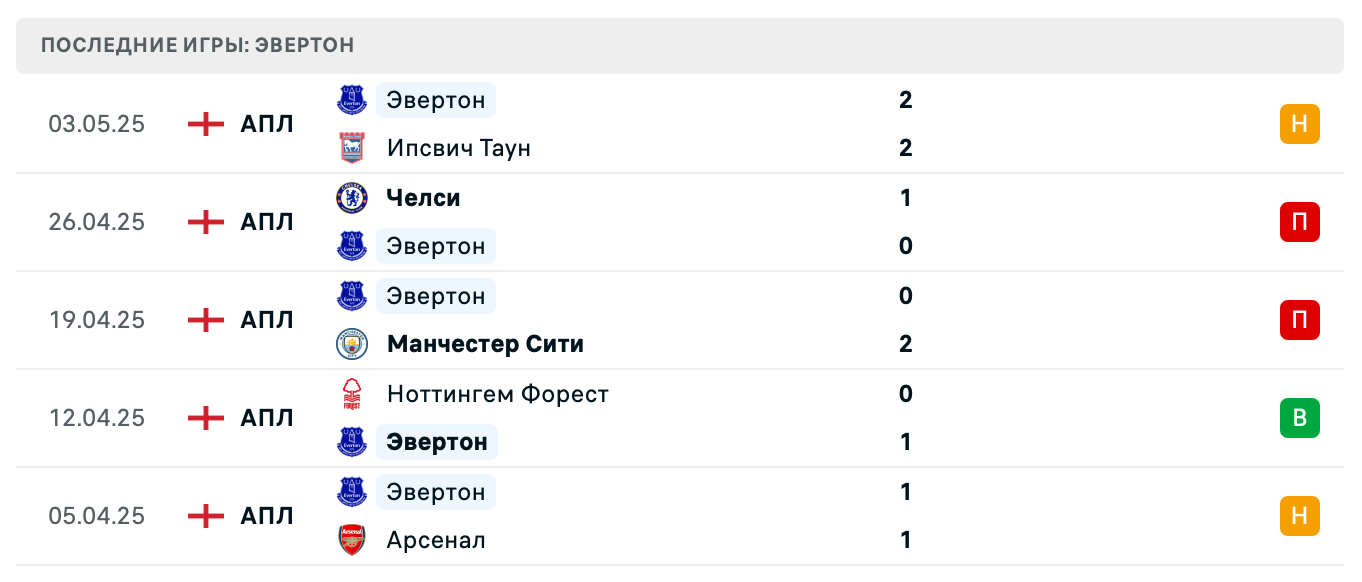Click the green В badge for the Forest match
The width and height of the screenshot is (1362, 582).
tap(1300, 418)
